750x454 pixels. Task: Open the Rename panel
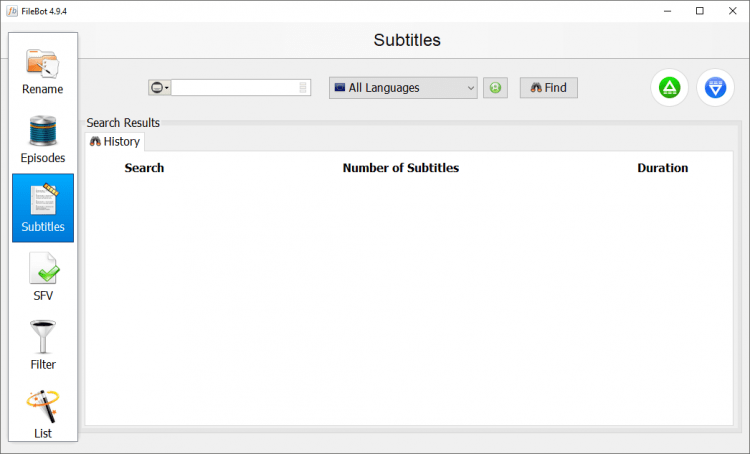(x=42, y=70)
